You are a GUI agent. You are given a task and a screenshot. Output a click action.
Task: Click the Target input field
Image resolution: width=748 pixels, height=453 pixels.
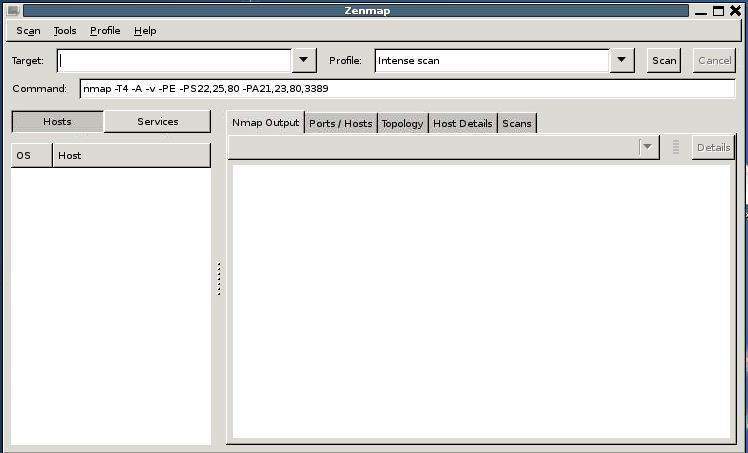(x=174, y=60)
